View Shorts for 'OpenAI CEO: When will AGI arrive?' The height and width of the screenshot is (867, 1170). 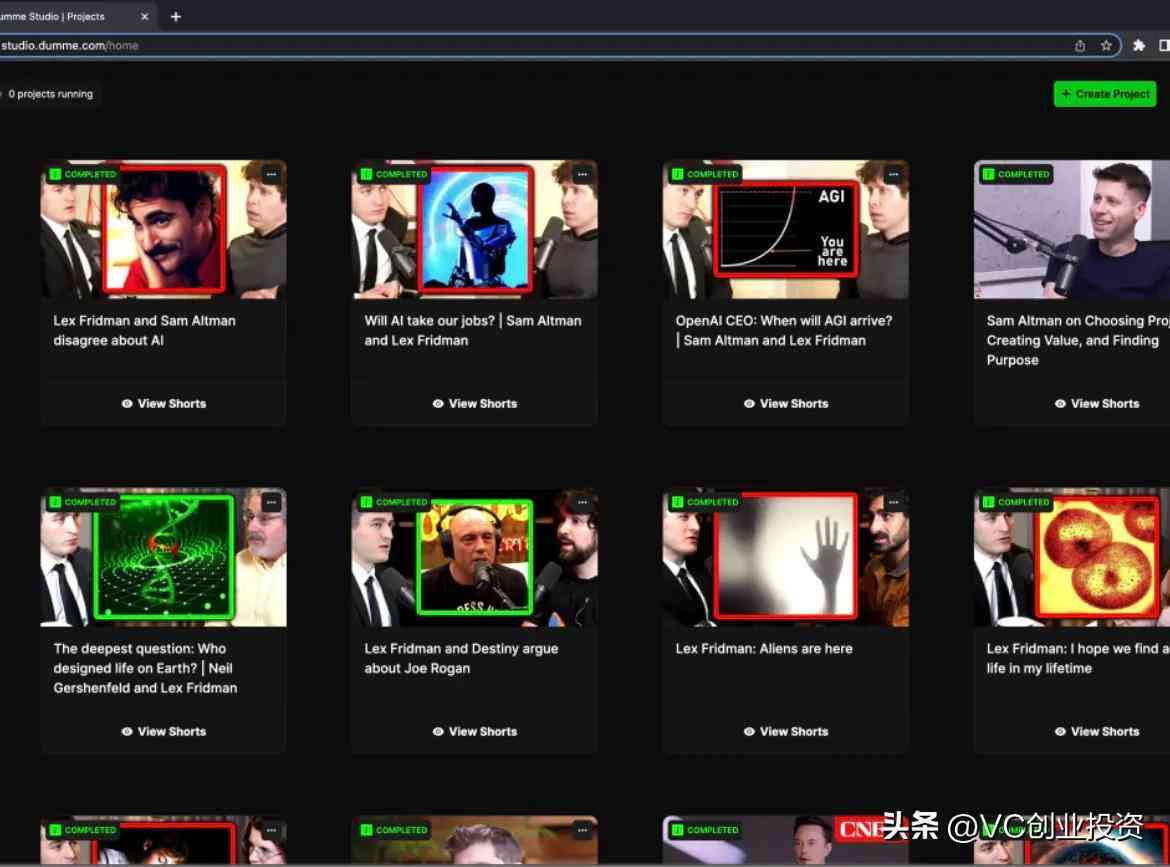pos(786,404)
